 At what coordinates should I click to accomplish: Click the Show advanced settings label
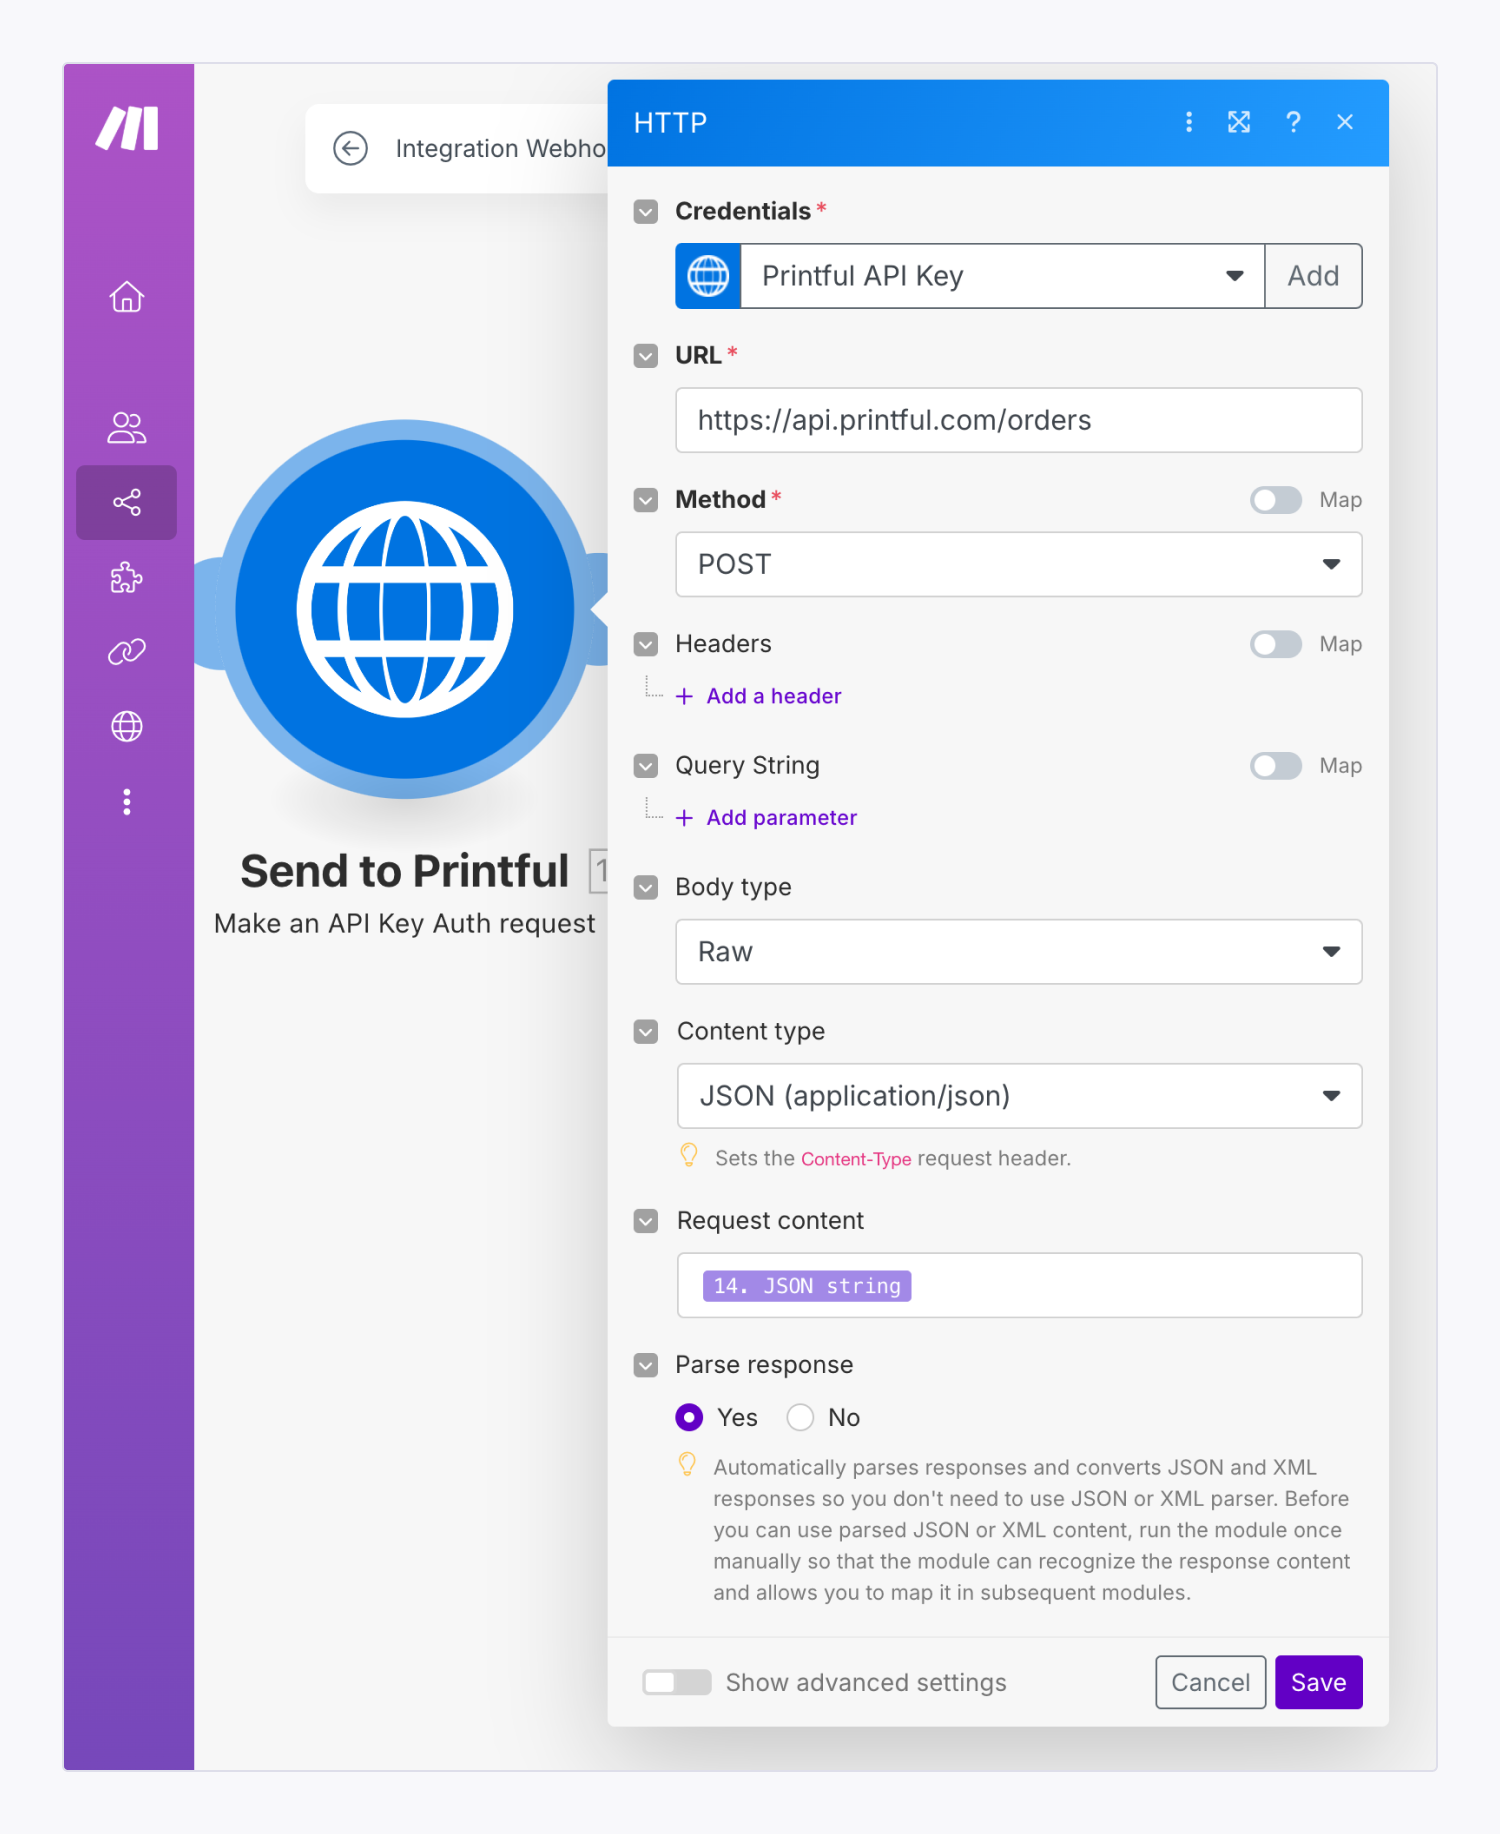tap(866, 1682)
